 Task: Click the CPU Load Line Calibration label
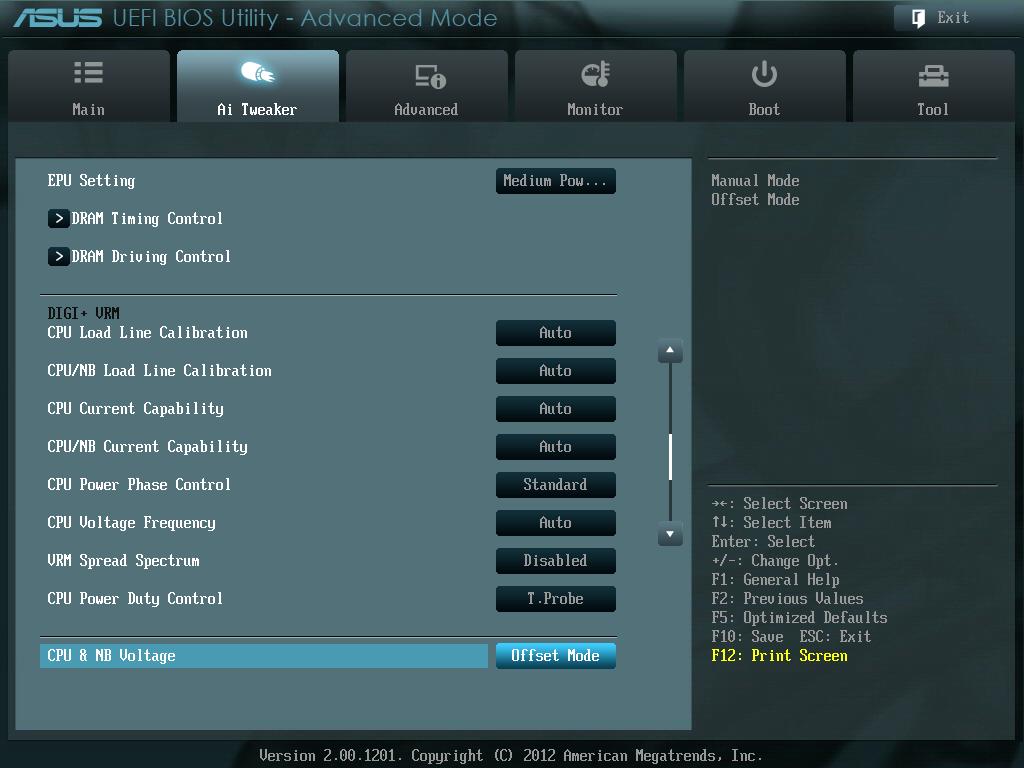click(148, 333)
